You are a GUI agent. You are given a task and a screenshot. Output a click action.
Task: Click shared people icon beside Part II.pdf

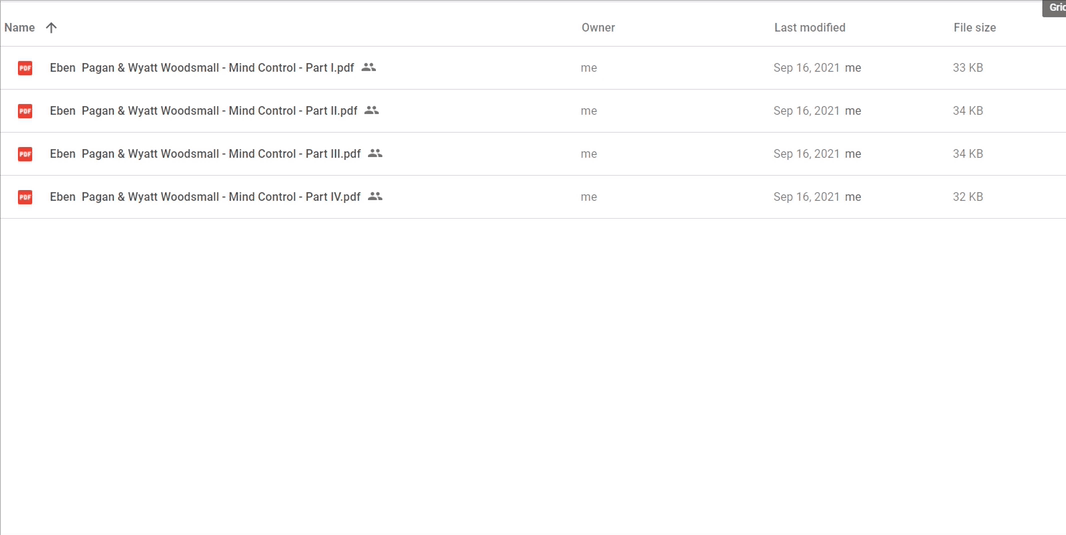point(371,110)
